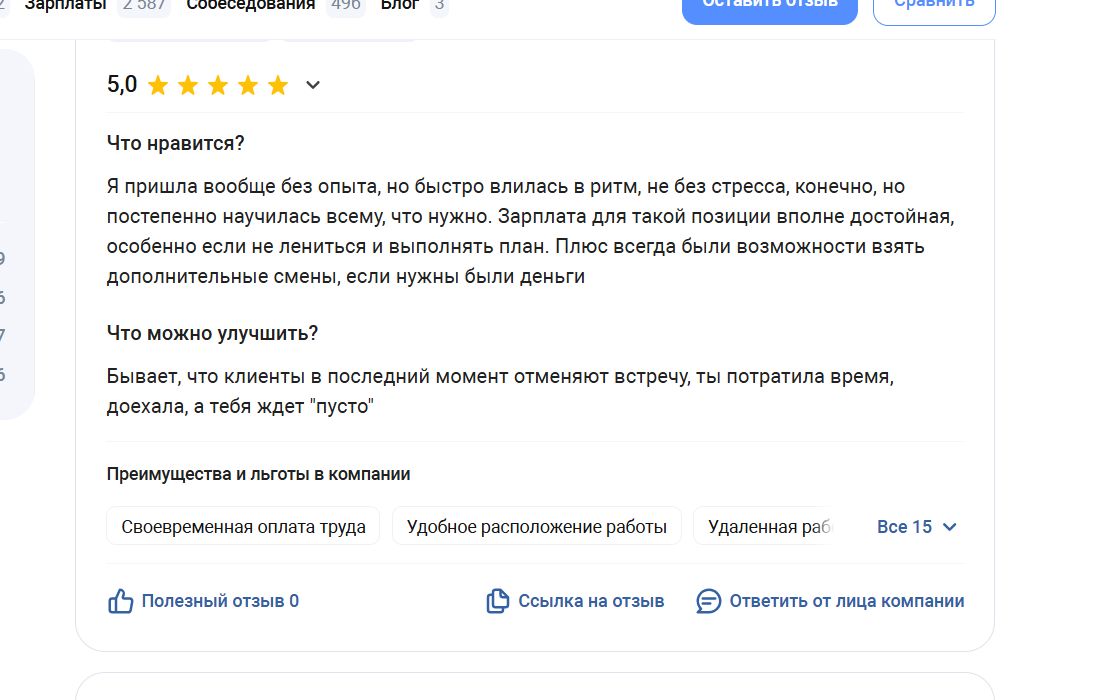Switch to the Собеседования tab
Image resolution: width=1101 pixels, height=700 pixels.
click(x=250, y=4)
